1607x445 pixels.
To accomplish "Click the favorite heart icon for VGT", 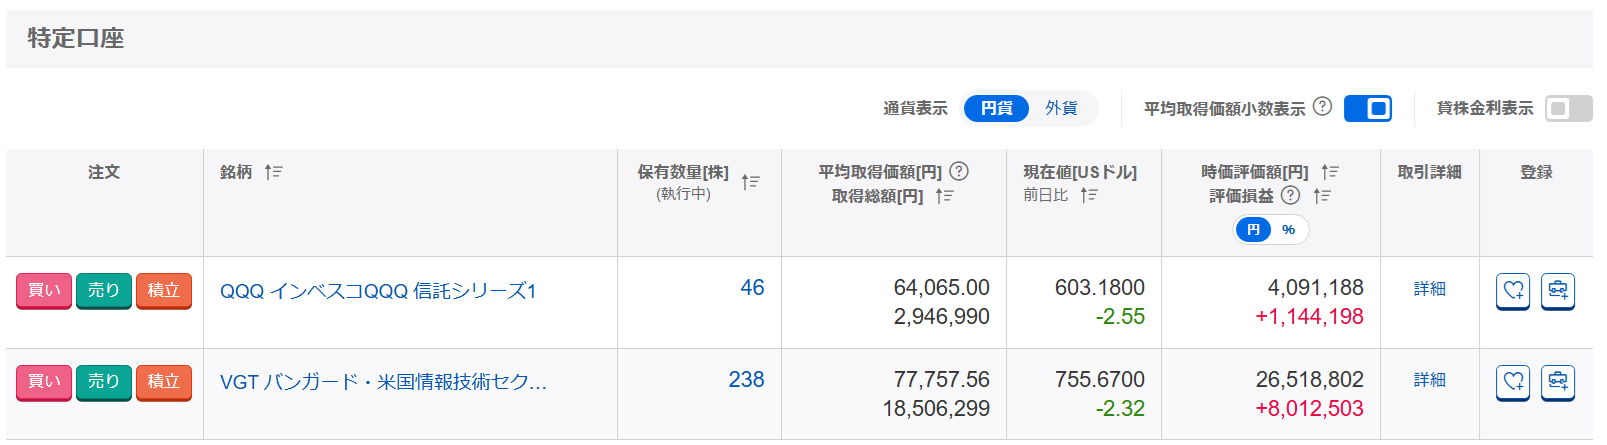I will coord(1513,382).
